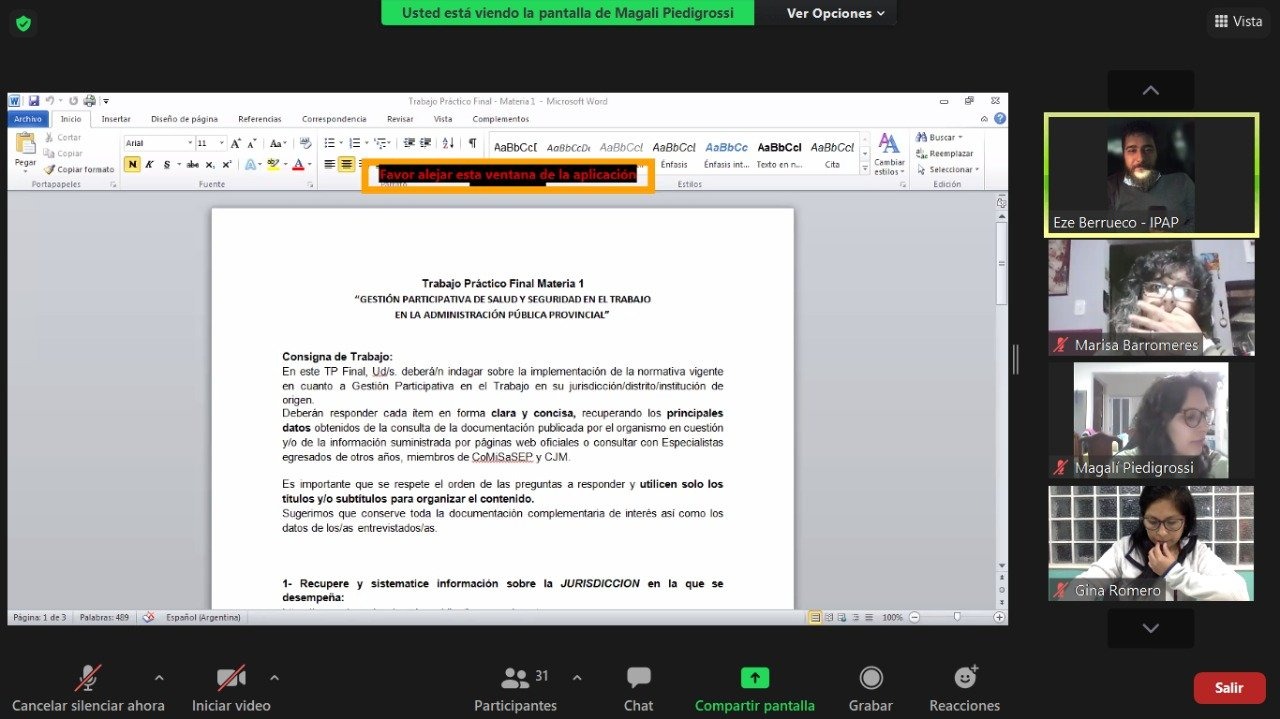
Task: Select Marisa Barromeres video thumbnail
Action: coord(1150,298)
